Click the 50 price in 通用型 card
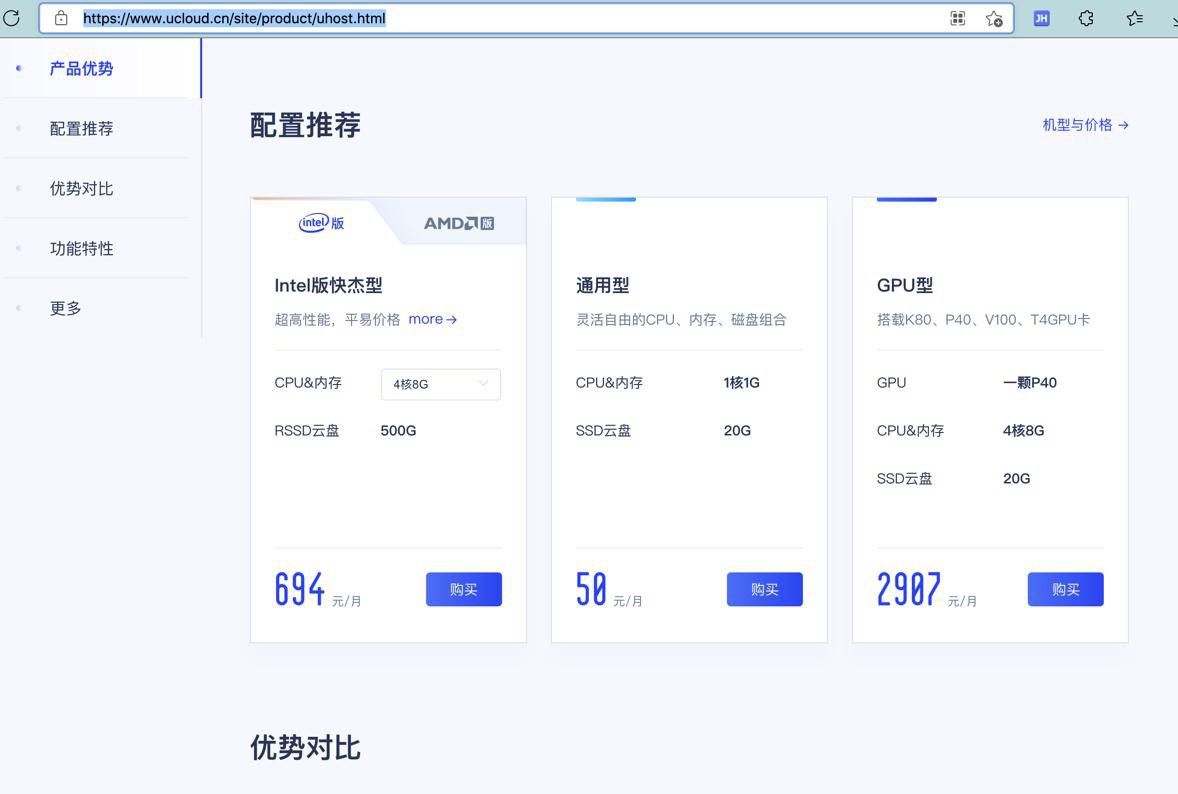 point(591,589)
